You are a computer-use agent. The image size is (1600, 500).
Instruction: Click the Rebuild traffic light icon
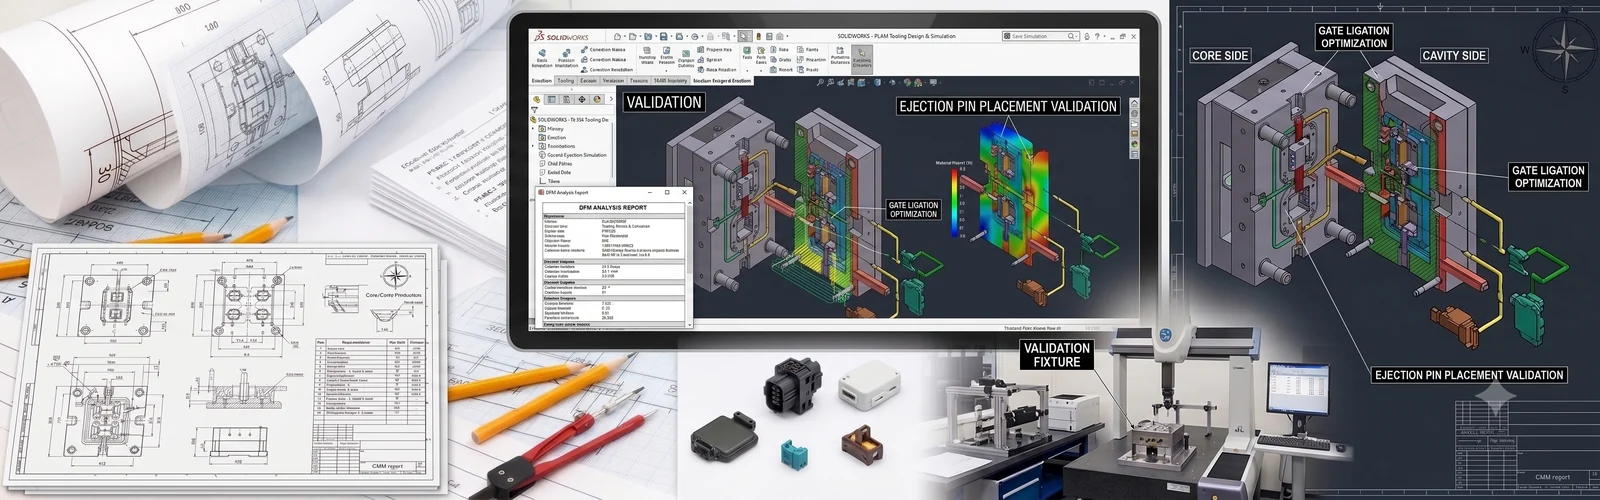(759, 36)
